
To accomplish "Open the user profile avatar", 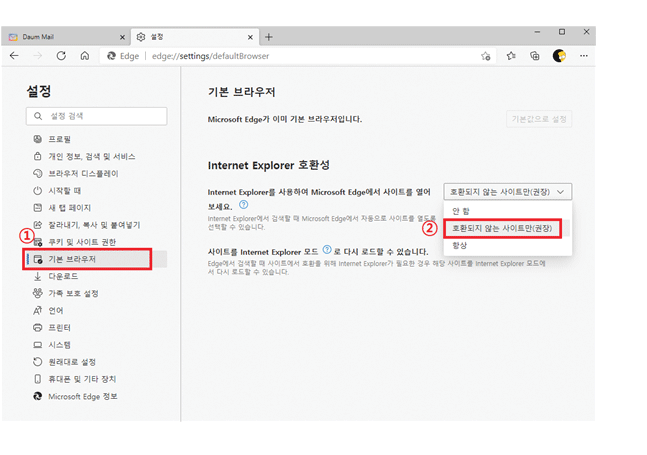I will click(559, 56).
